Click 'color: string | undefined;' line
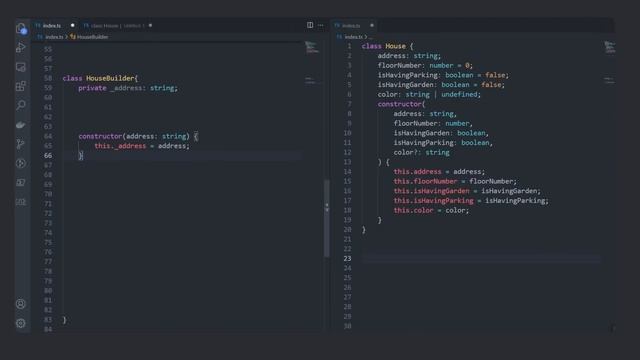 [x=429, y=94]
